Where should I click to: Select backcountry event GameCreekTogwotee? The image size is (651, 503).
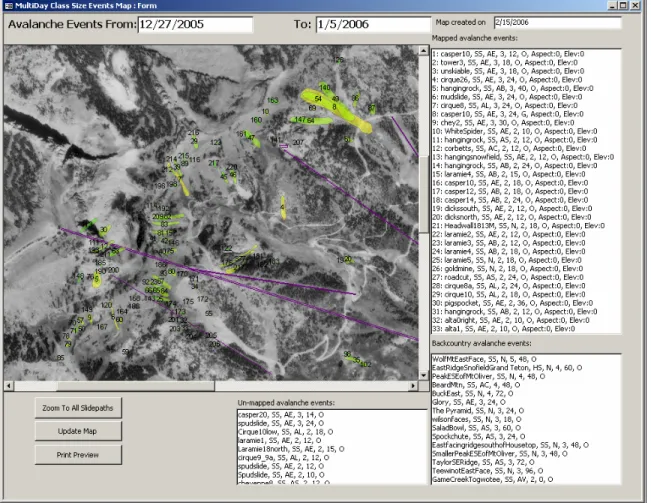(x=493, y=479)
